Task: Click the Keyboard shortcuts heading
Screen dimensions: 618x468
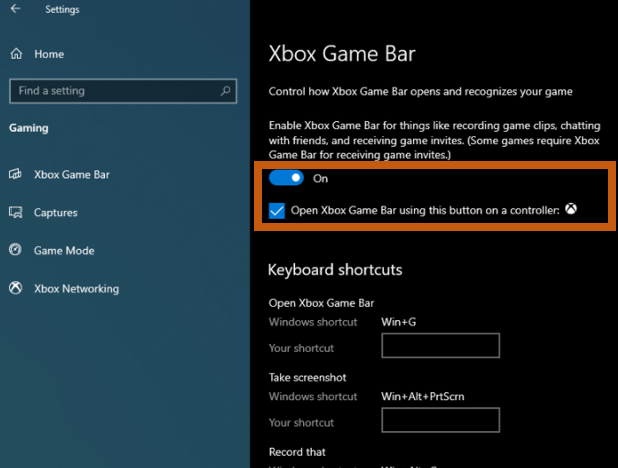Action: point(335,270)
